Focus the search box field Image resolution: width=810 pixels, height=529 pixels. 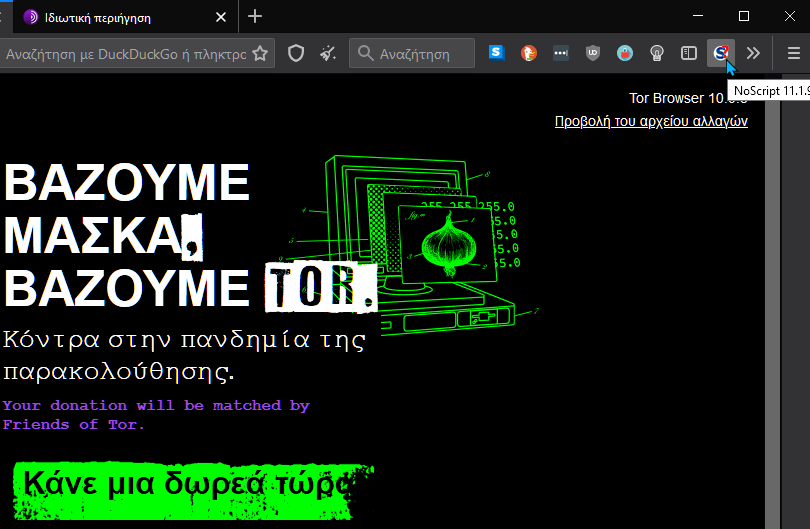click(x=412, y=53)
